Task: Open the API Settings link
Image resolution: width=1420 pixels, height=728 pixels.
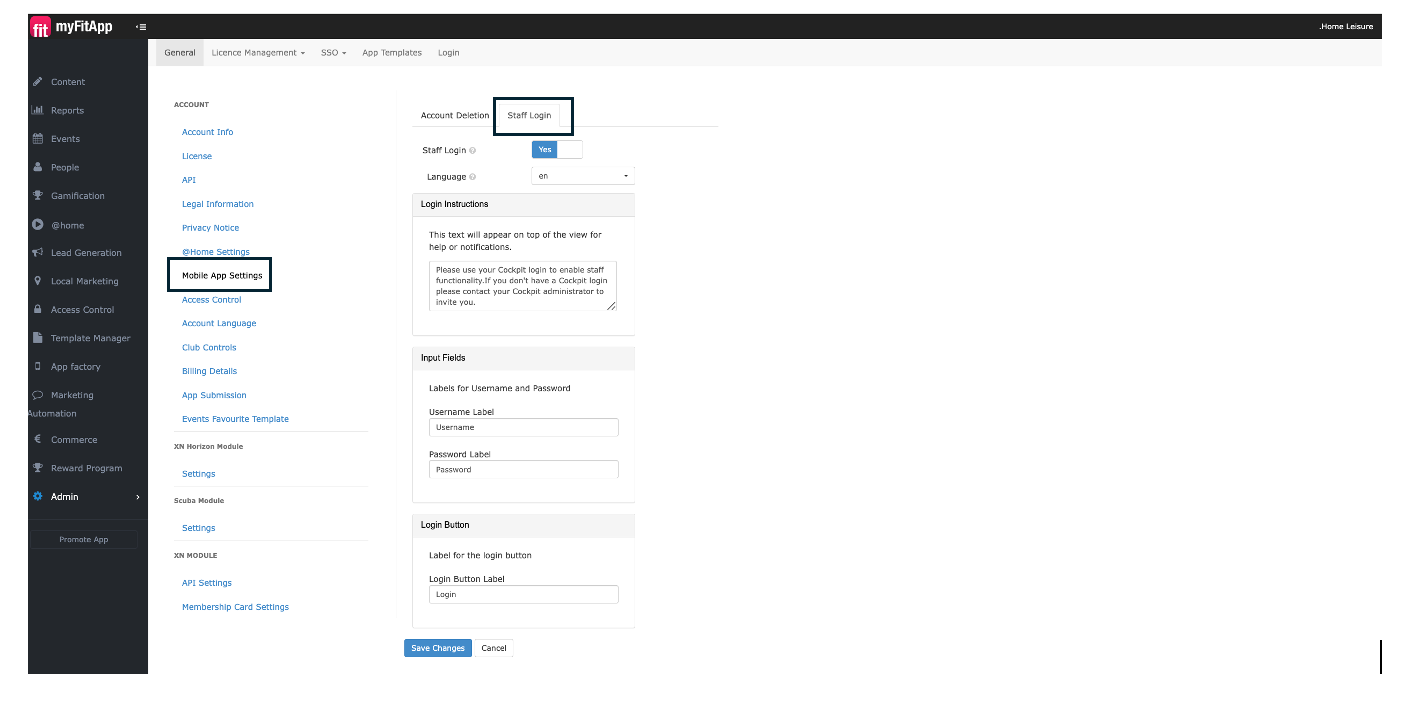Action: (207, 583)
